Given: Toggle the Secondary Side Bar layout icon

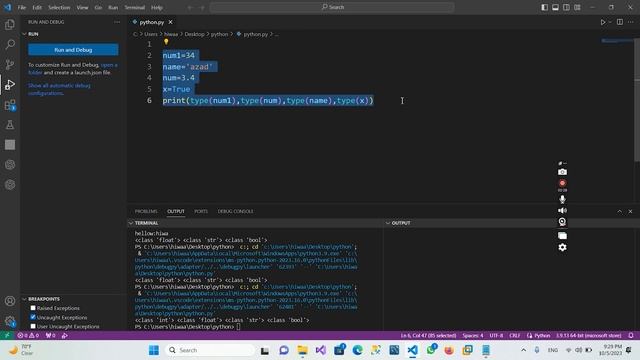Looking at the screenshot, I should pos(567,7).
